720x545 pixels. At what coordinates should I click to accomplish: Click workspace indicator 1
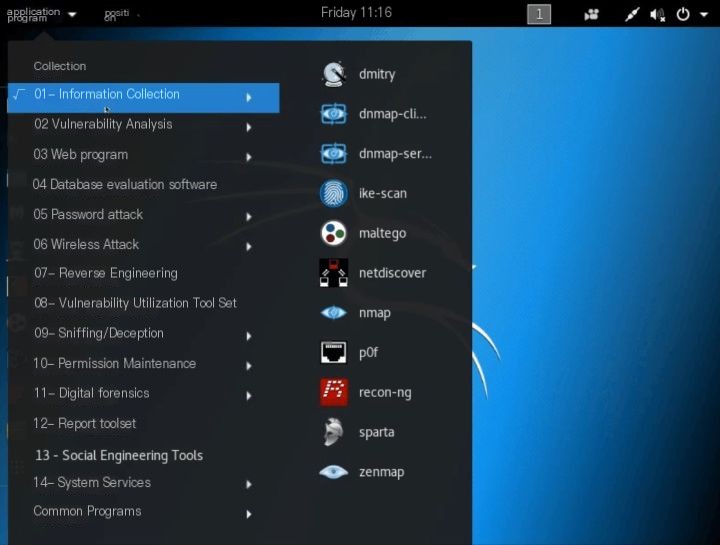click(539, 14)
